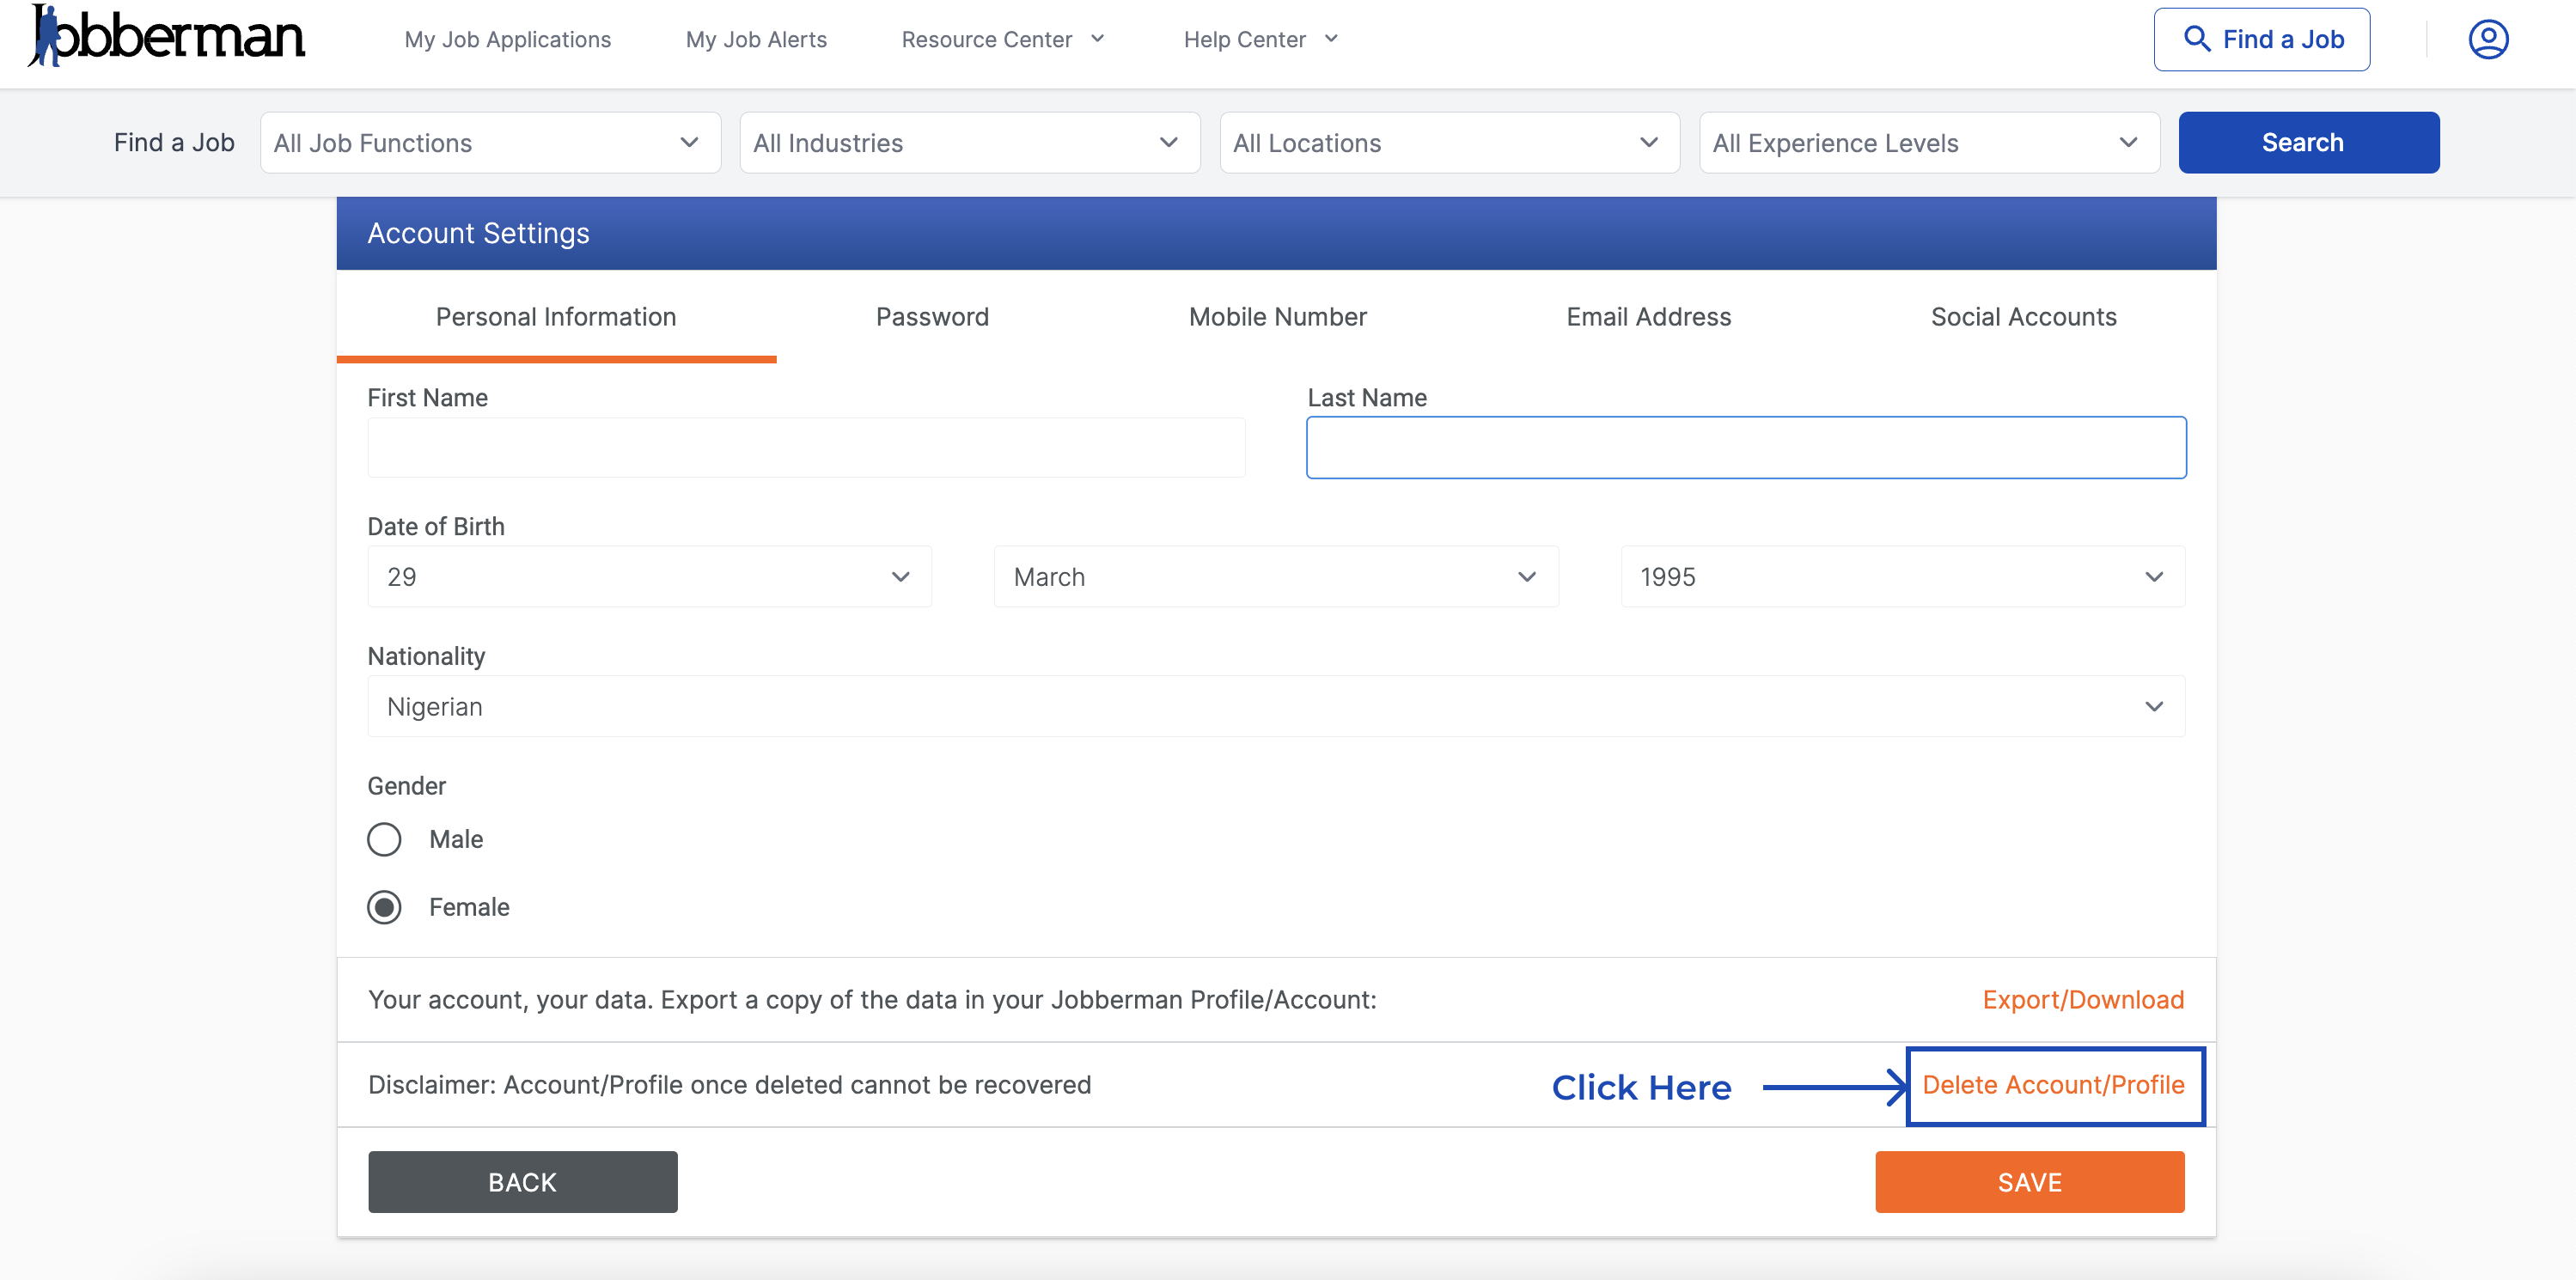Click the Find a Job button
This screenshot has width=2576, height=1280.
click(2261, 39)
